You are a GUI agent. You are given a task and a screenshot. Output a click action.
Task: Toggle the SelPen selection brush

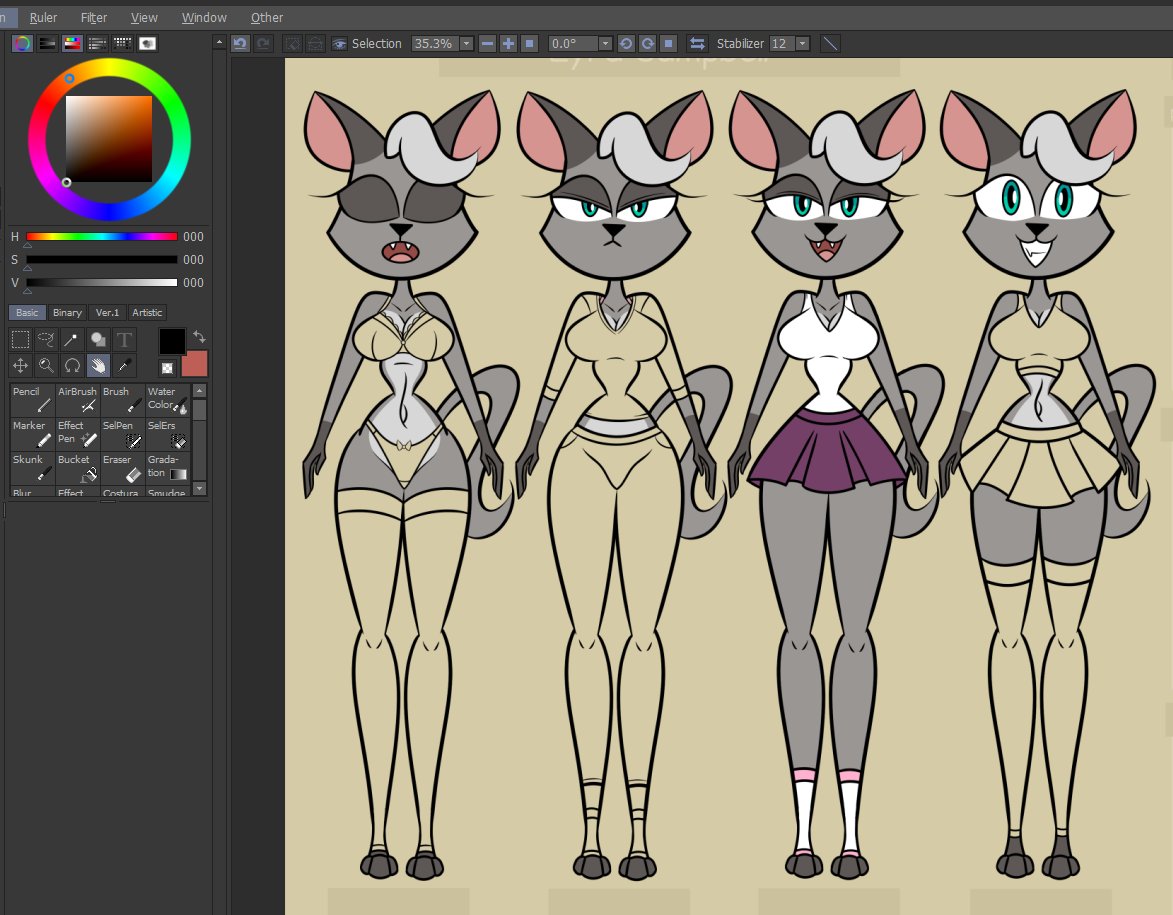pyautogui.click(x=120, y=432)
